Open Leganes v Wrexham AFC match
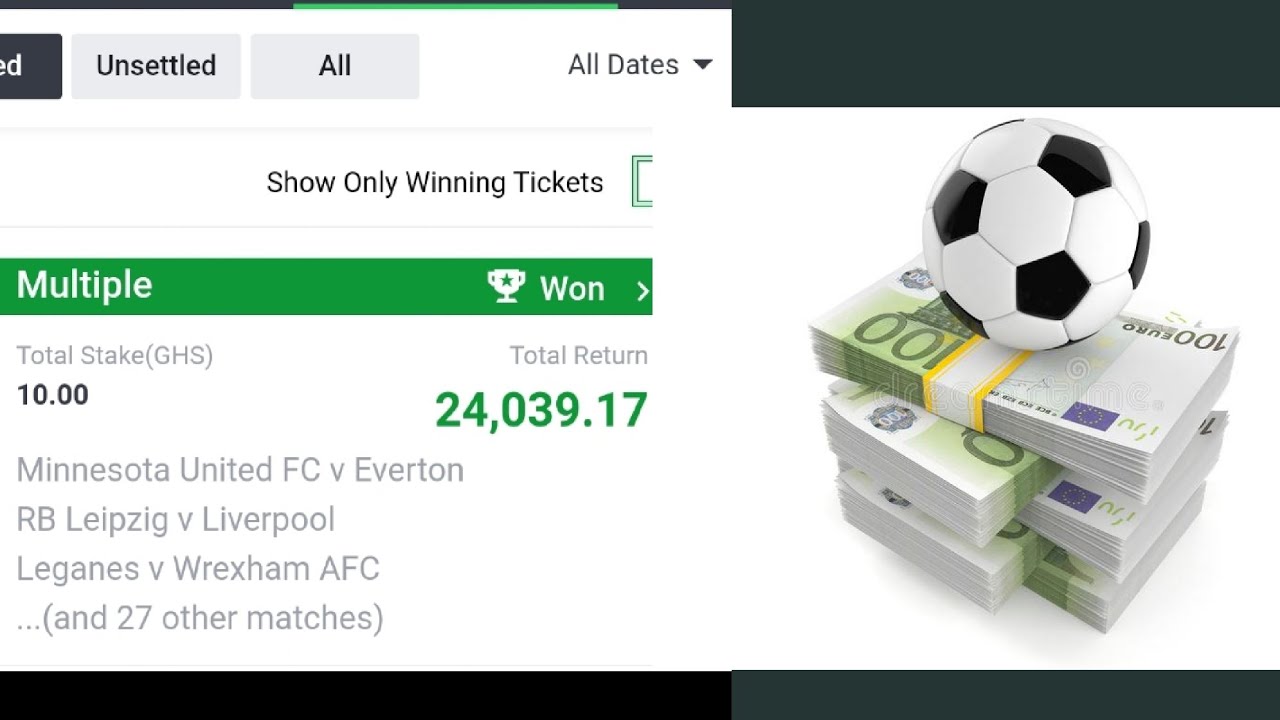Viewport: 1280px width, 720px height. tap(198, 569)
